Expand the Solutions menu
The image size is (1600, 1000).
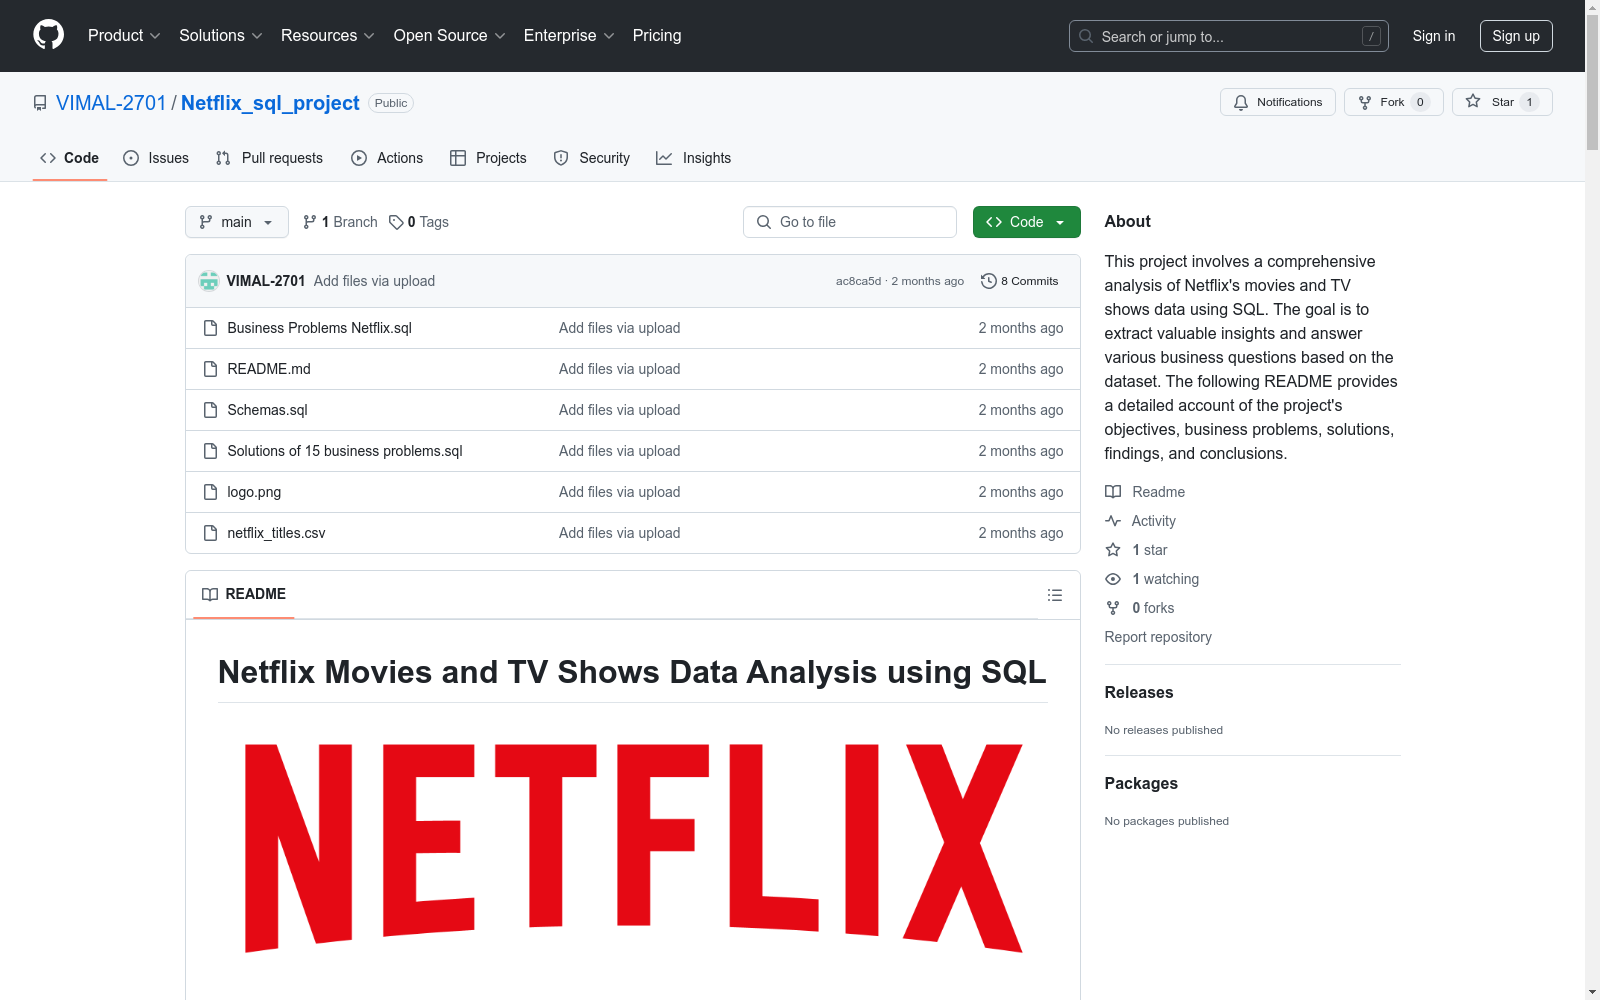[221, 36]
